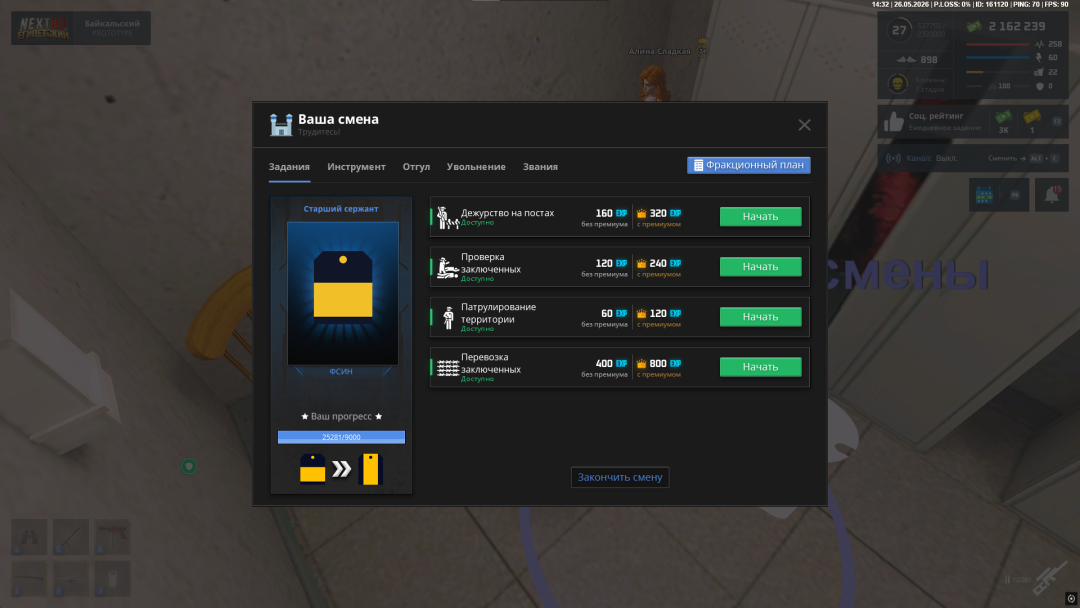Click the premium crown icon in Перевозка row

(641, 364)
